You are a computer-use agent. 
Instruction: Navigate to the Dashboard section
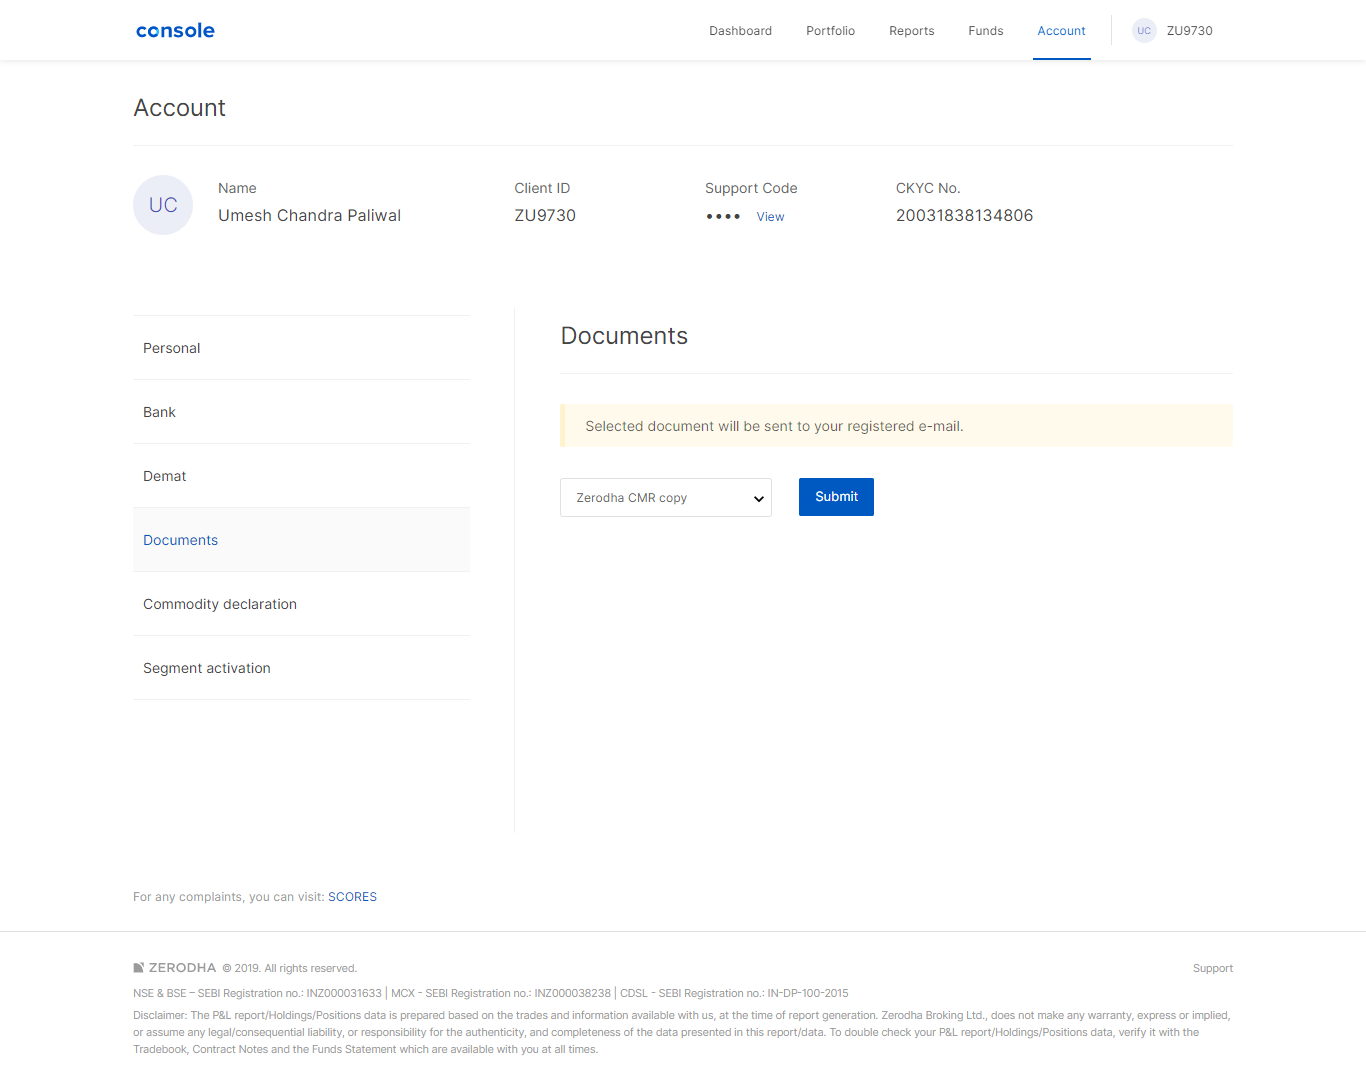click(740, 30)
